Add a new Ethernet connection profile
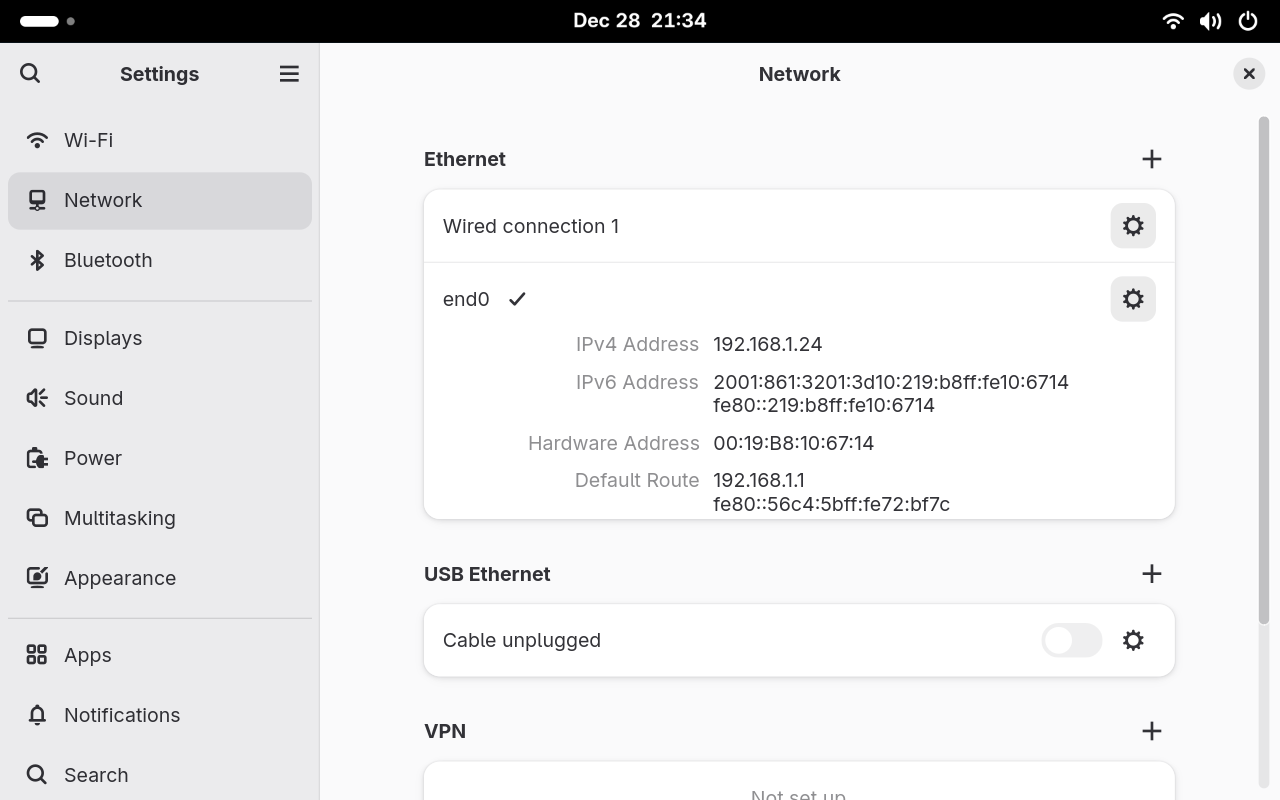The width and height of the screenshot is (1280, 800). click(x=1151, y=159)
